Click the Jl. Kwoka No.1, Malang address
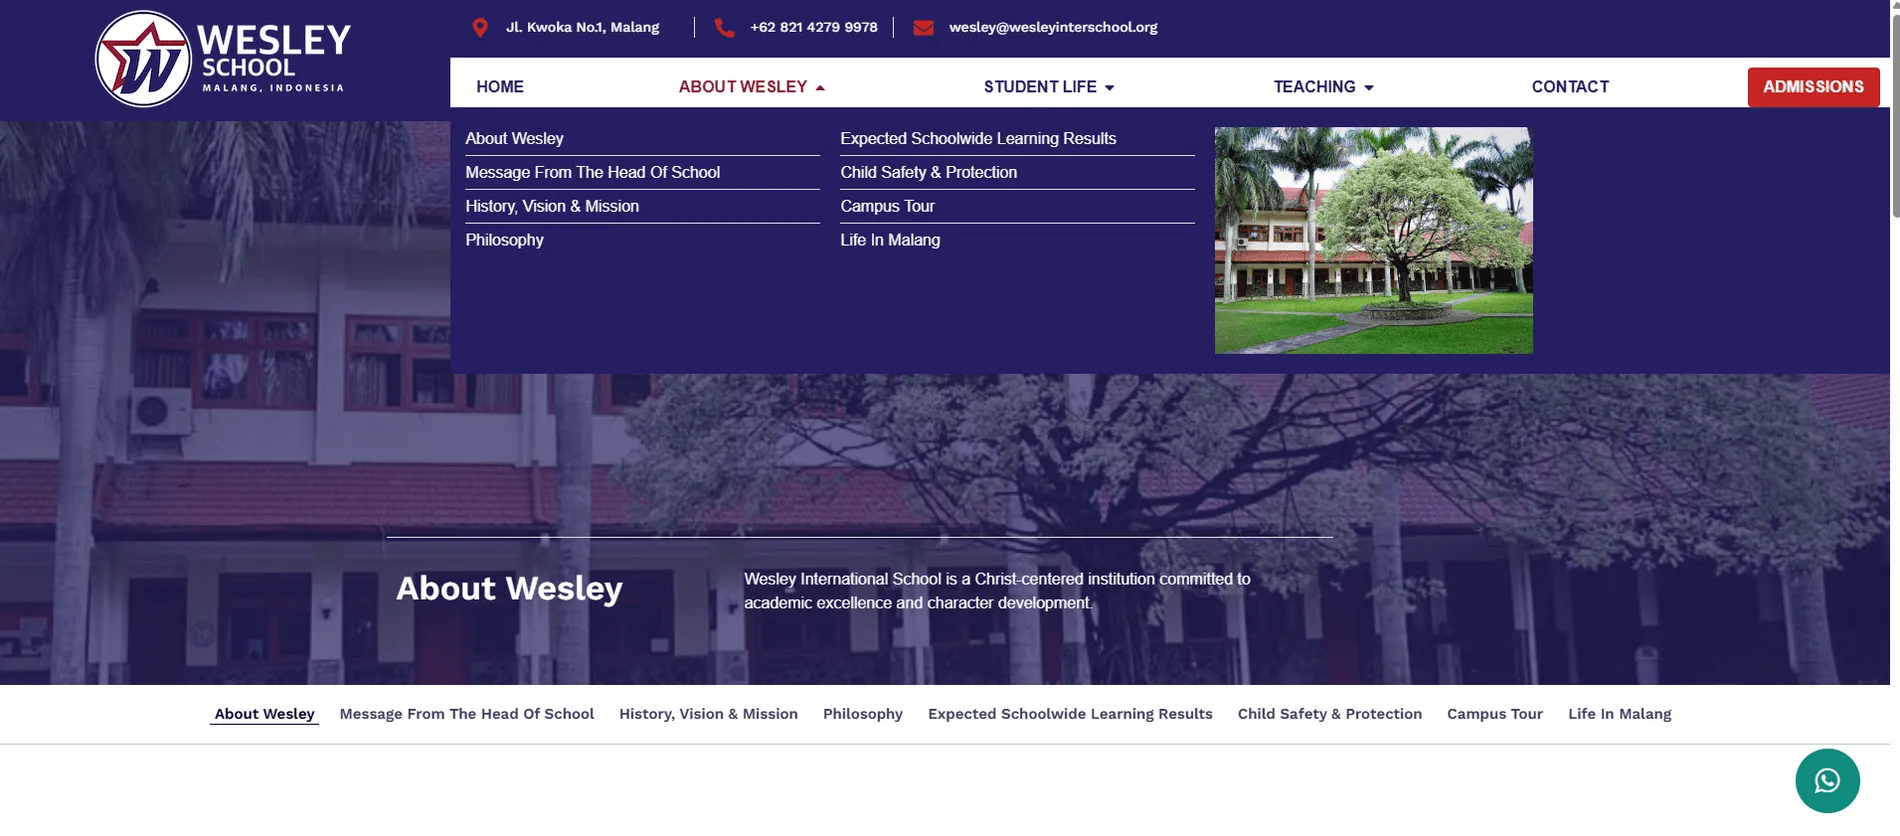The width and height of the screenshot is (1900, 836). (x=582, y=27)
